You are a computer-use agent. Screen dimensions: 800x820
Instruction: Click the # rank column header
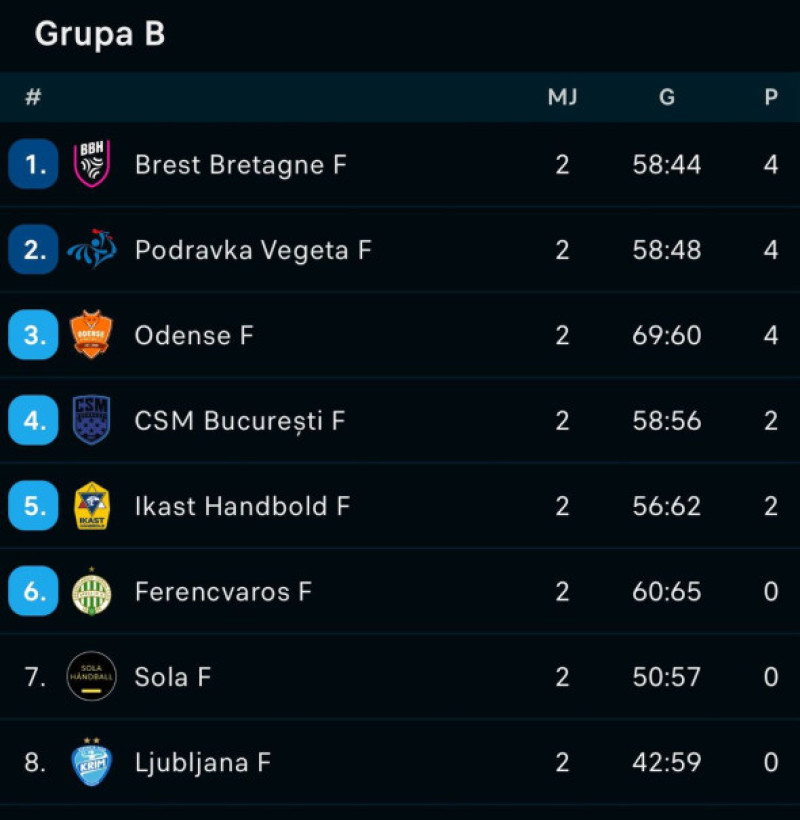pos(33,97)
